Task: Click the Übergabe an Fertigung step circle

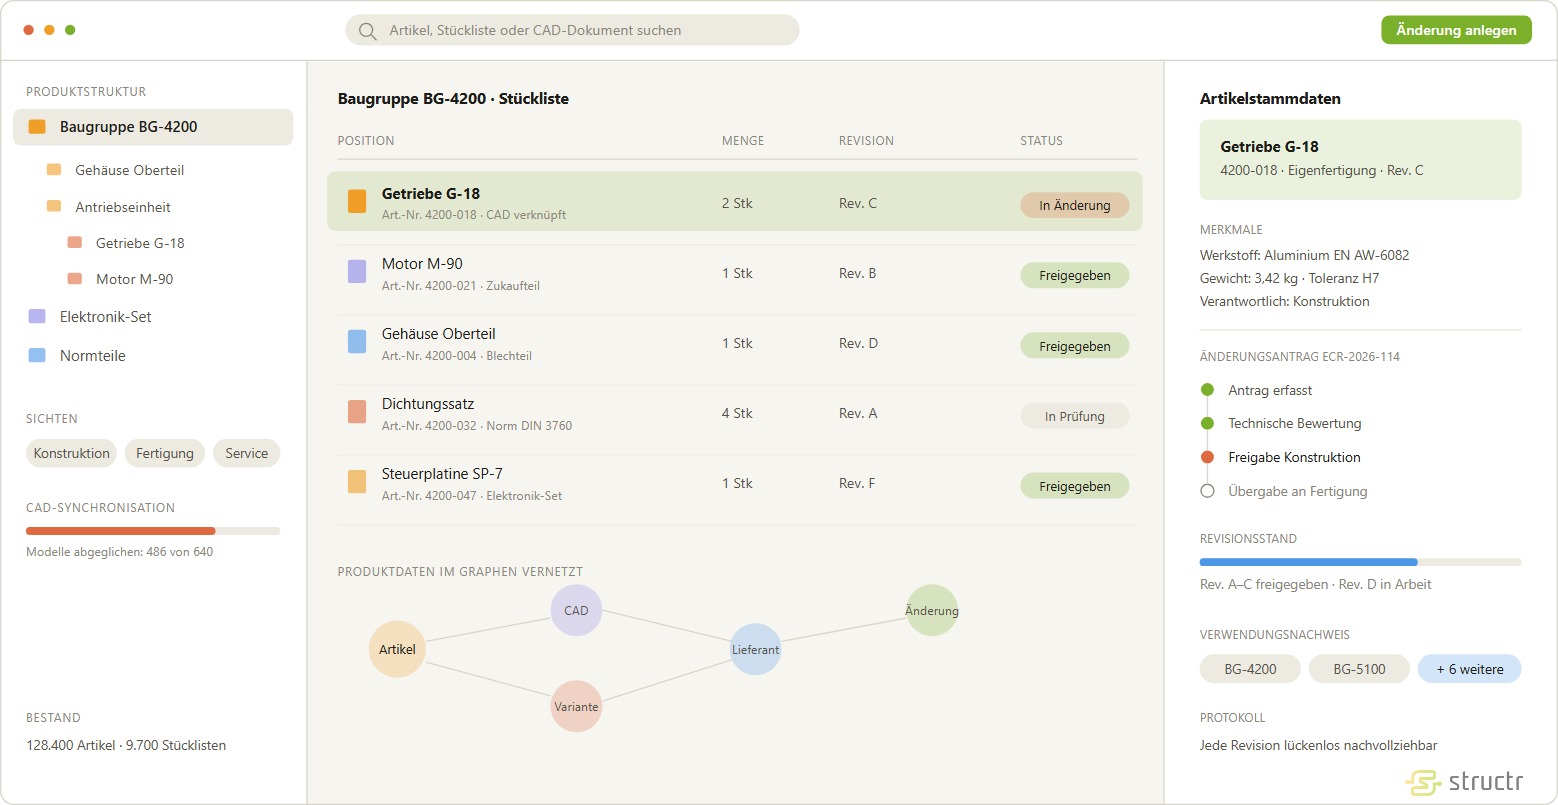Action: [x=1207, y=491]
